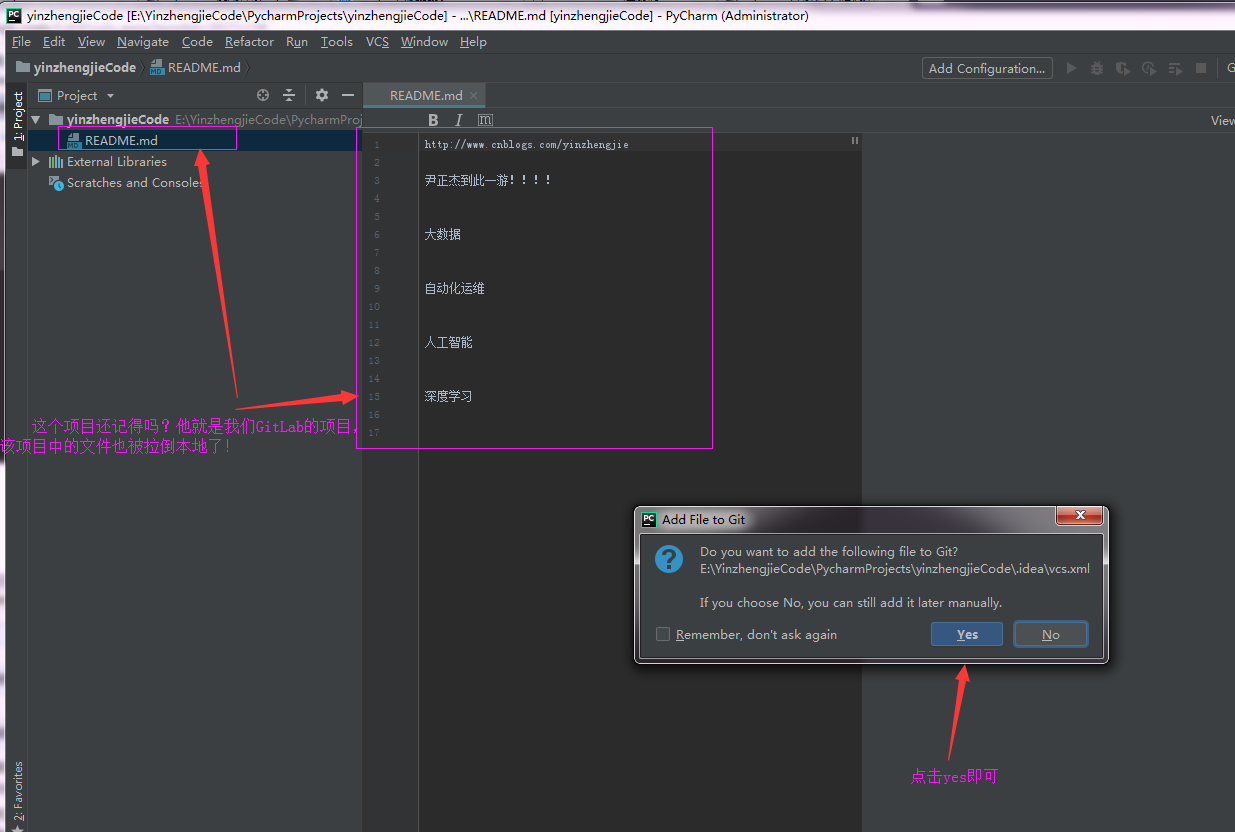Open the Tools menu
The height and width of the screenshot is (832, 1235).
tap(337, 41)
